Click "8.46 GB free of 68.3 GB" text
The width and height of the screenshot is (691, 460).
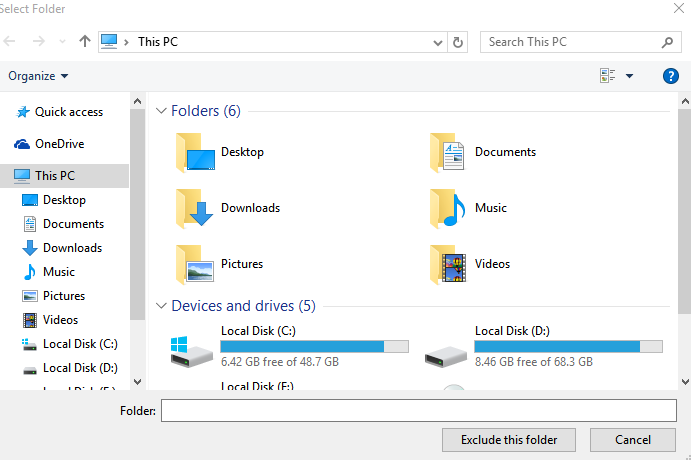tap(534, 362)
